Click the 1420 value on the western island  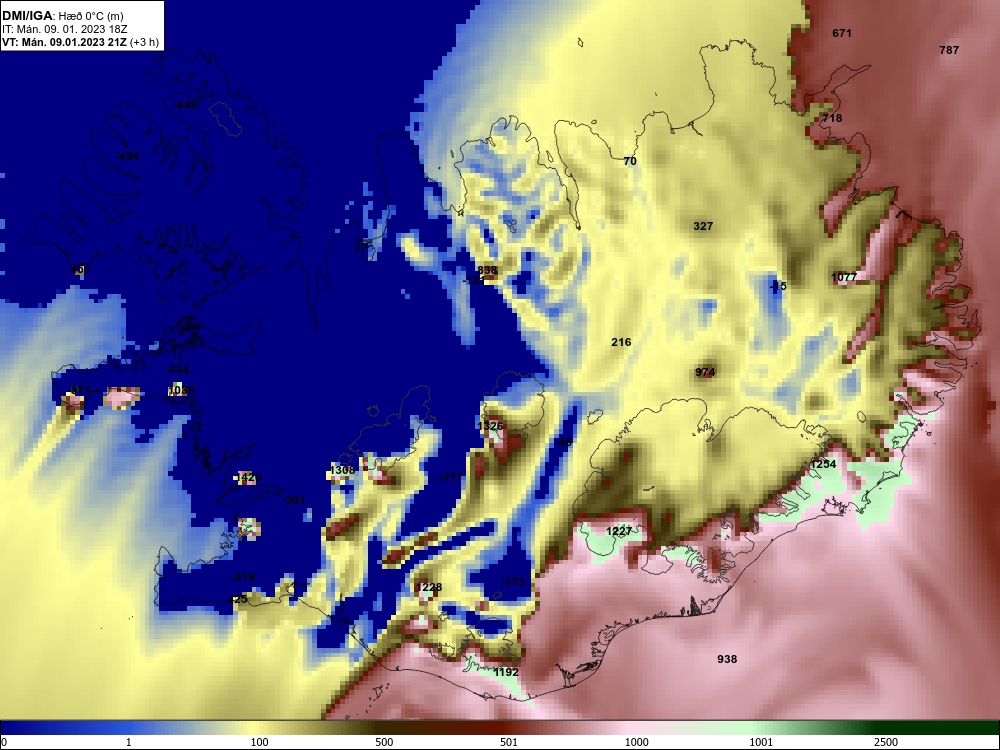click(x=248, y=478)
